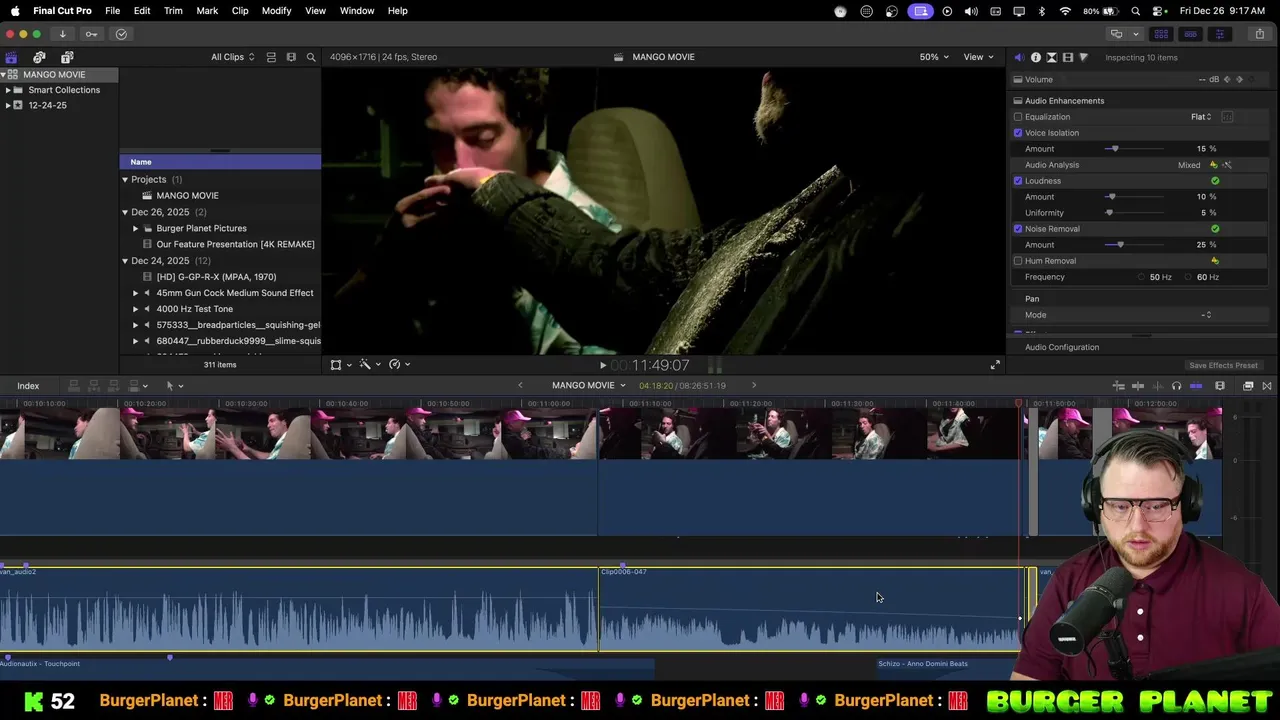Click viewer fullscreen arrows icon
This screenshot has width=1280, height=720.
[995, 365]
